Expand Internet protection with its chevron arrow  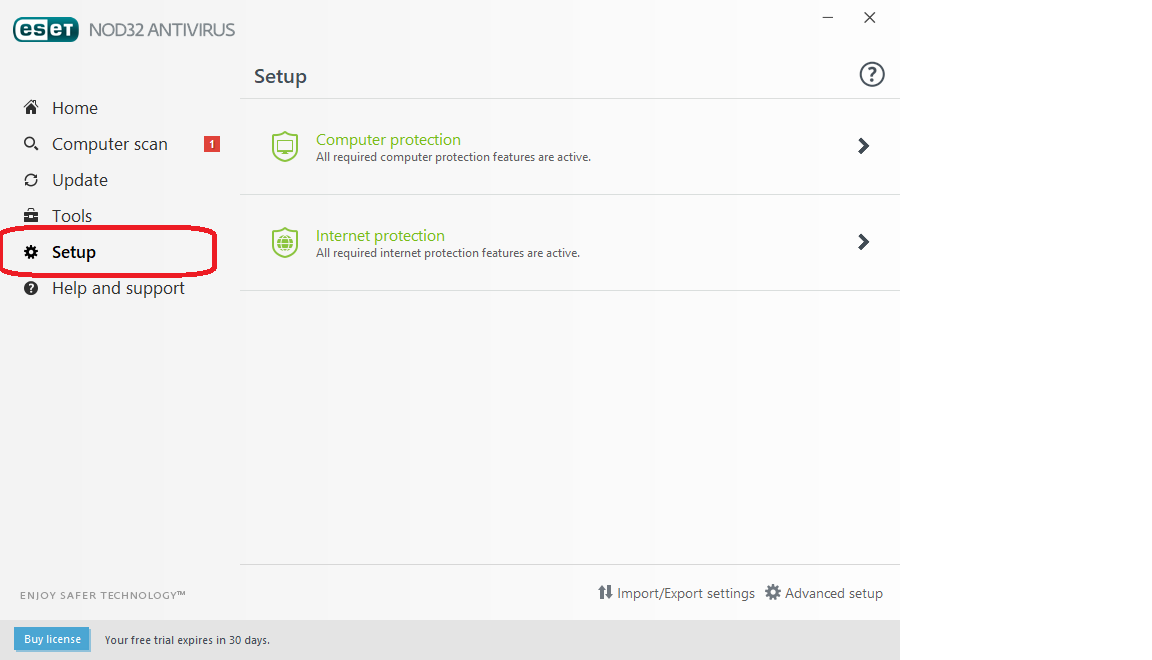[x=864, y=242]
